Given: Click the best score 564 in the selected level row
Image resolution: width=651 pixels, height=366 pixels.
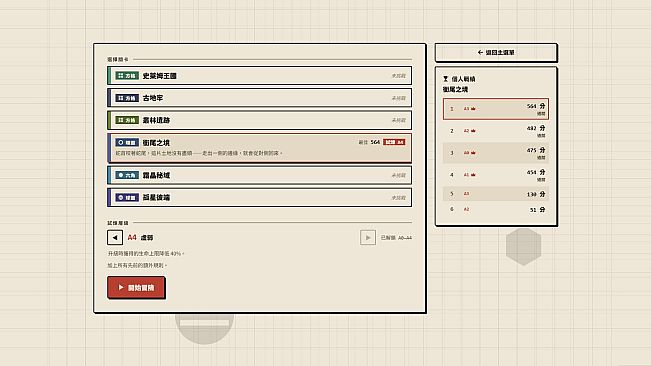Looking at the screenshot, I should 375,142.
